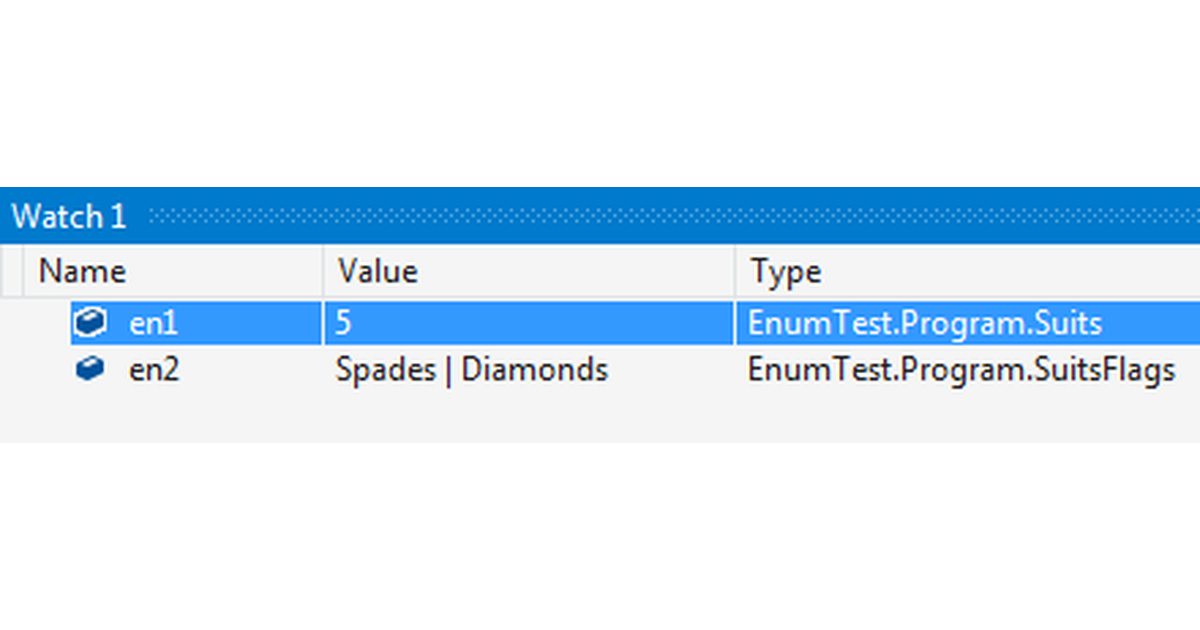The height and width of the screenshot is (630, 1200).
Task: Click the divider between Name and Value columns
Action: (322, 271)
